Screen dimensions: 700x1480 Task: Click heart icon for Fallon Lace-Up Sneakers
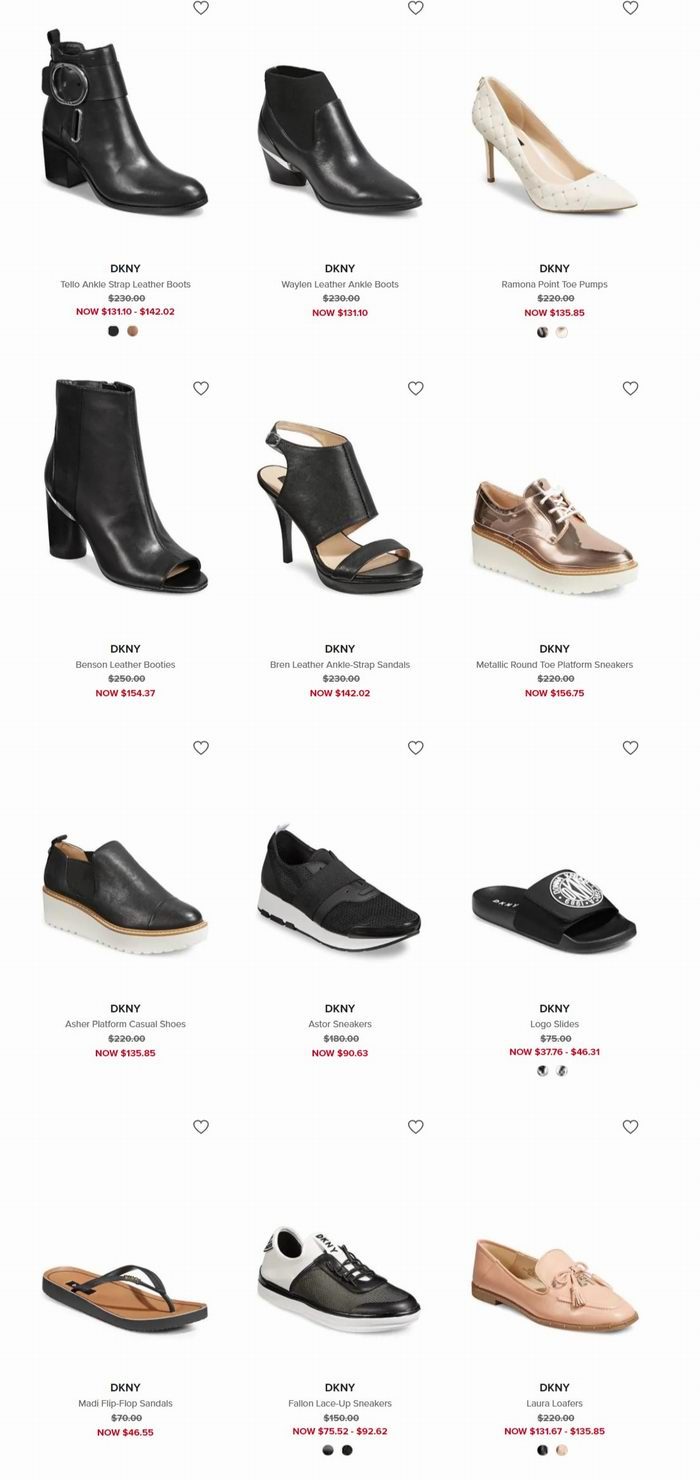(x=416, y=1126)
